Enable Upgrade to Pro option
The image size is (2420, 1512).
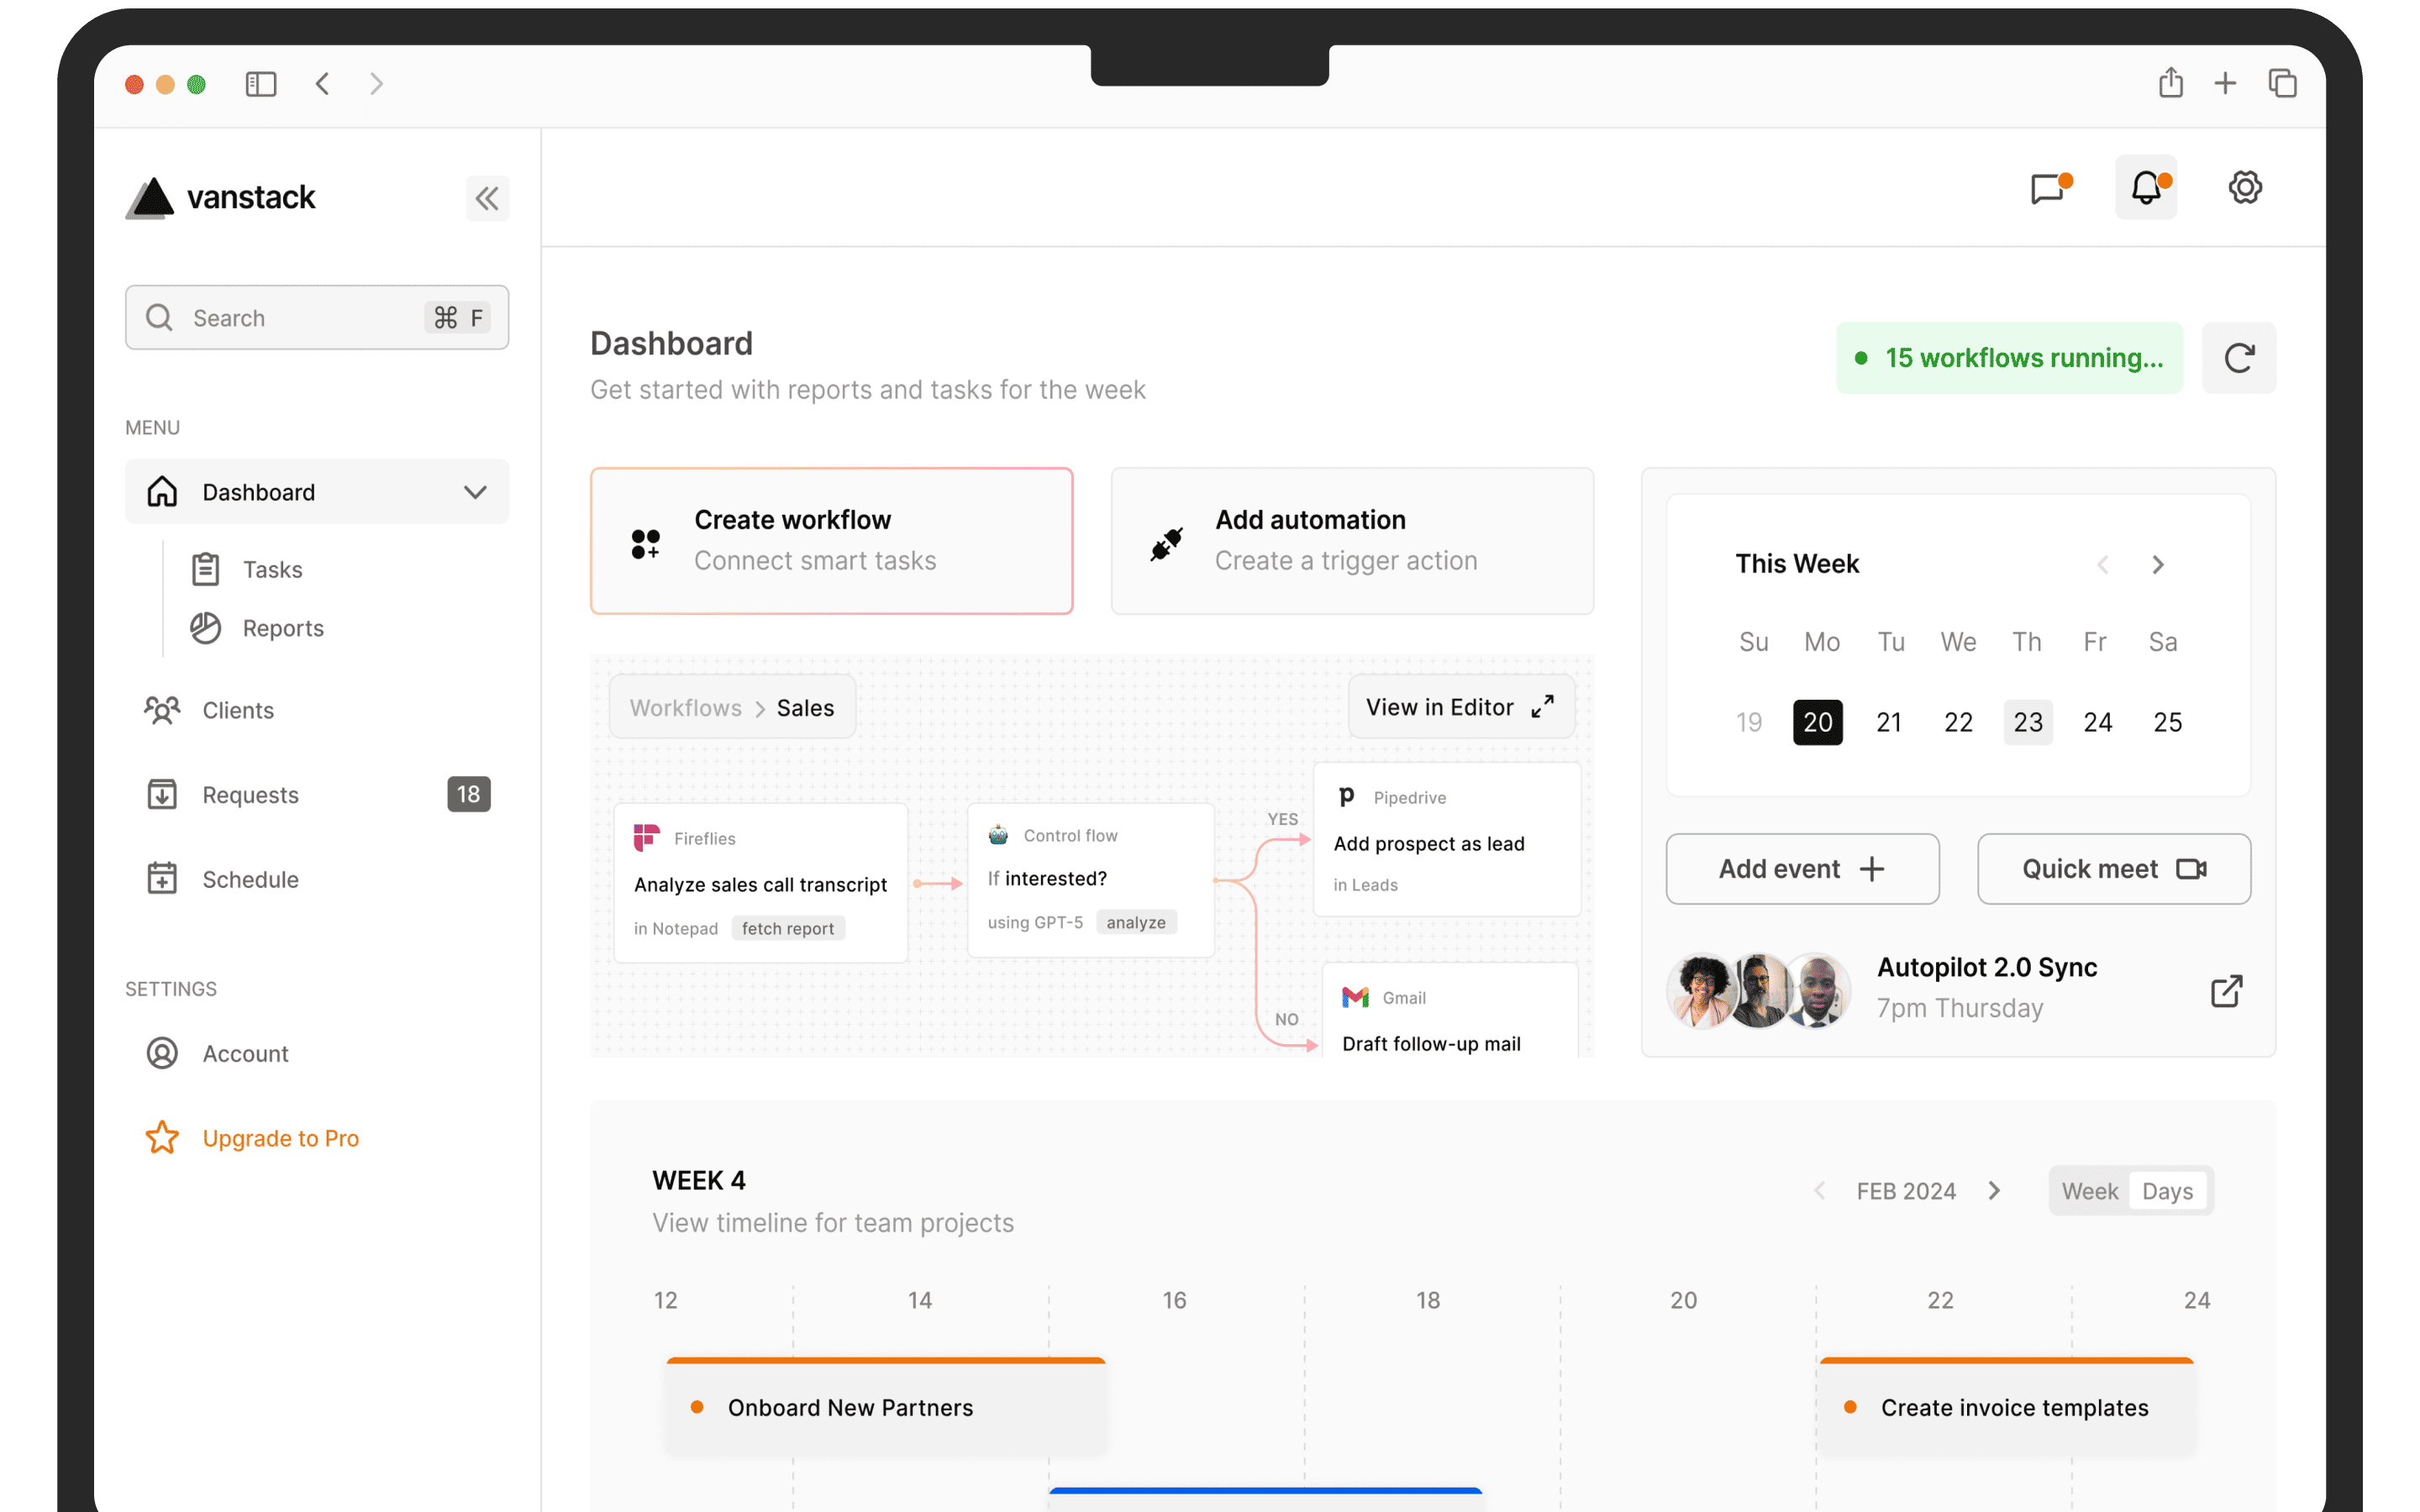click(x=277, y=1137)
